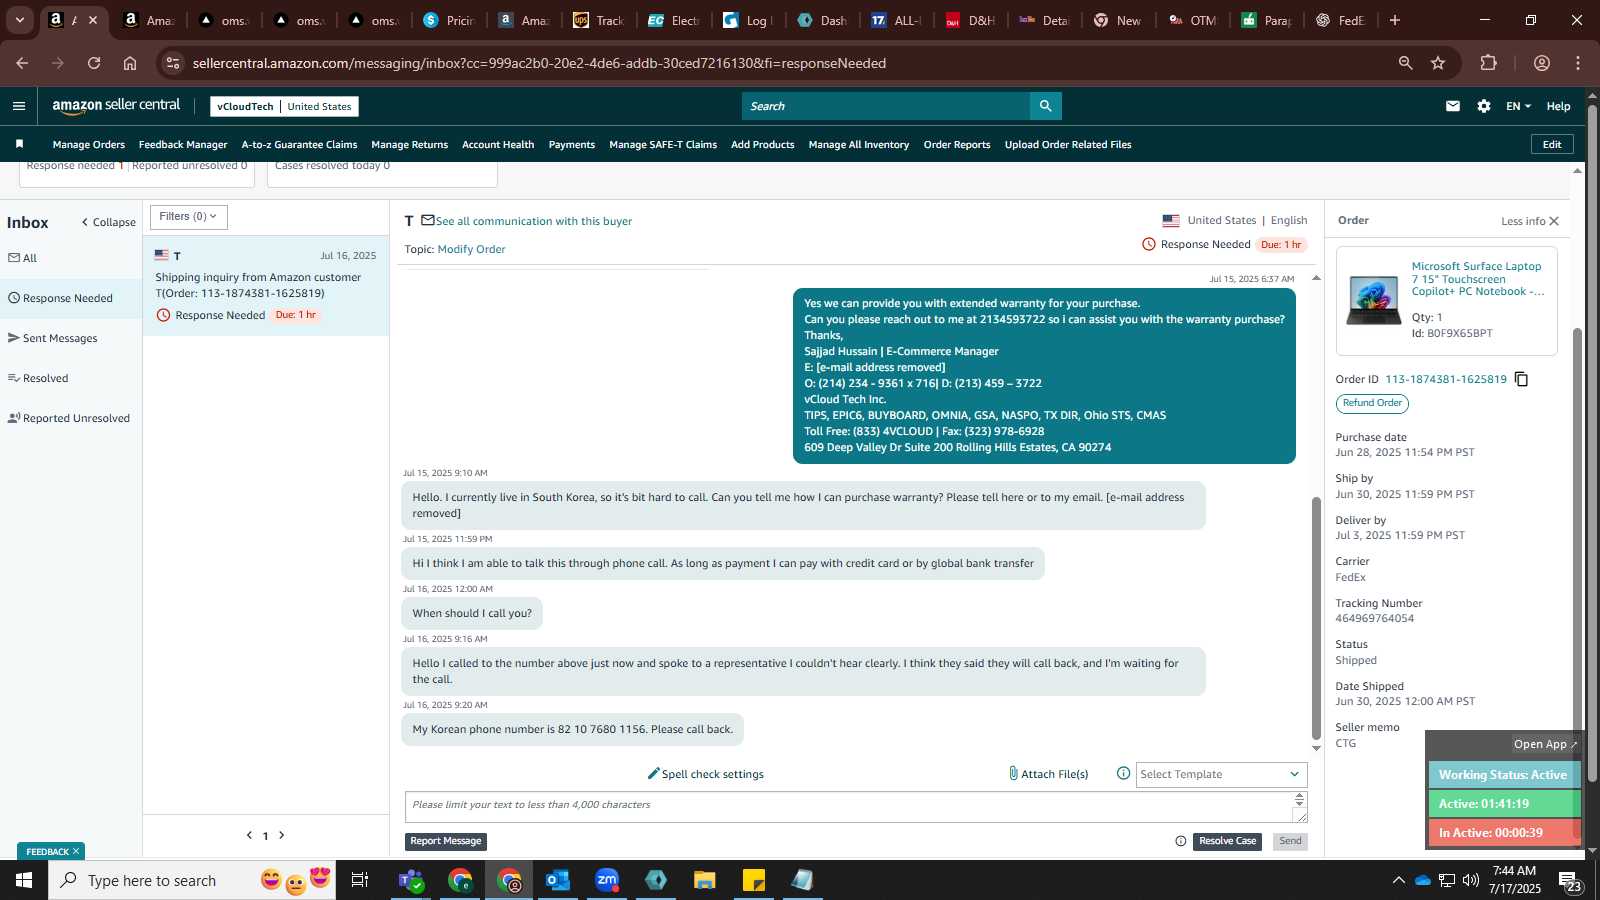Image resolution: width=1600 pixels, height=900 pixels.
Task: Select the Reported Unresolved folder
Action: tap(71, 418)
